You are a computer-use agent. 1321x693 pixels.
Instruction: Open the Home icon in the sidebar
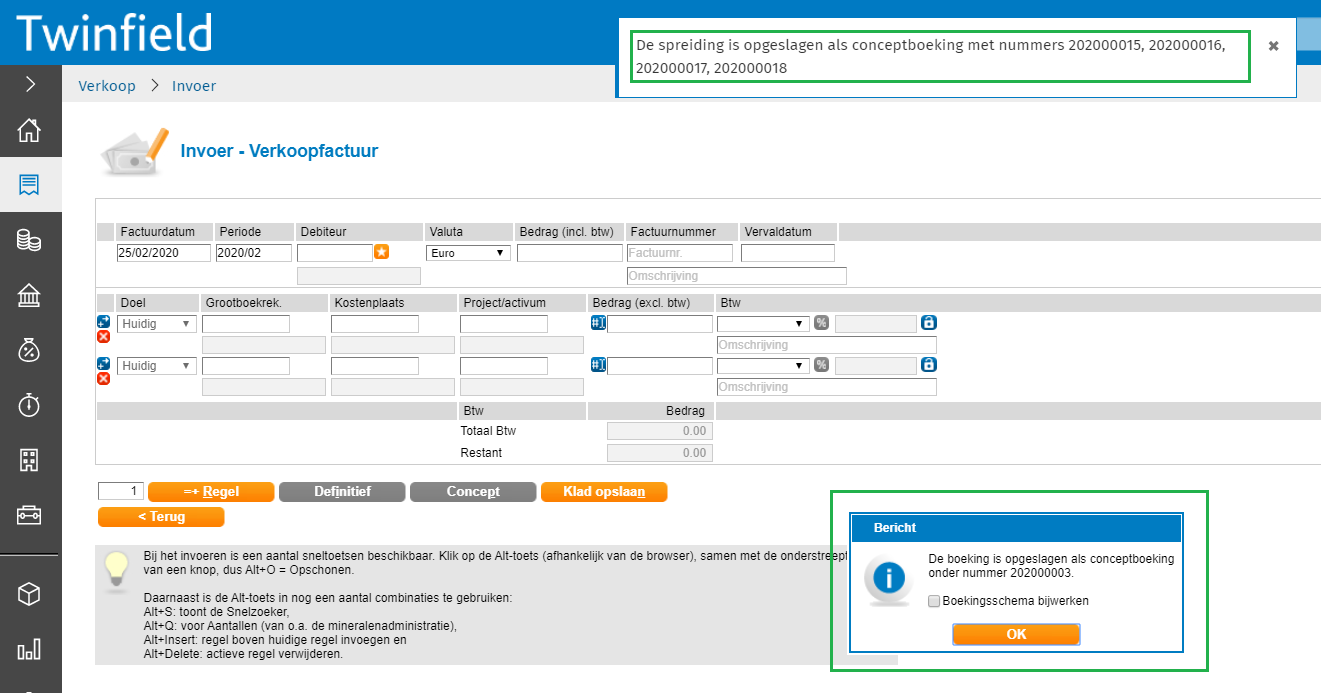coord(29,130)
